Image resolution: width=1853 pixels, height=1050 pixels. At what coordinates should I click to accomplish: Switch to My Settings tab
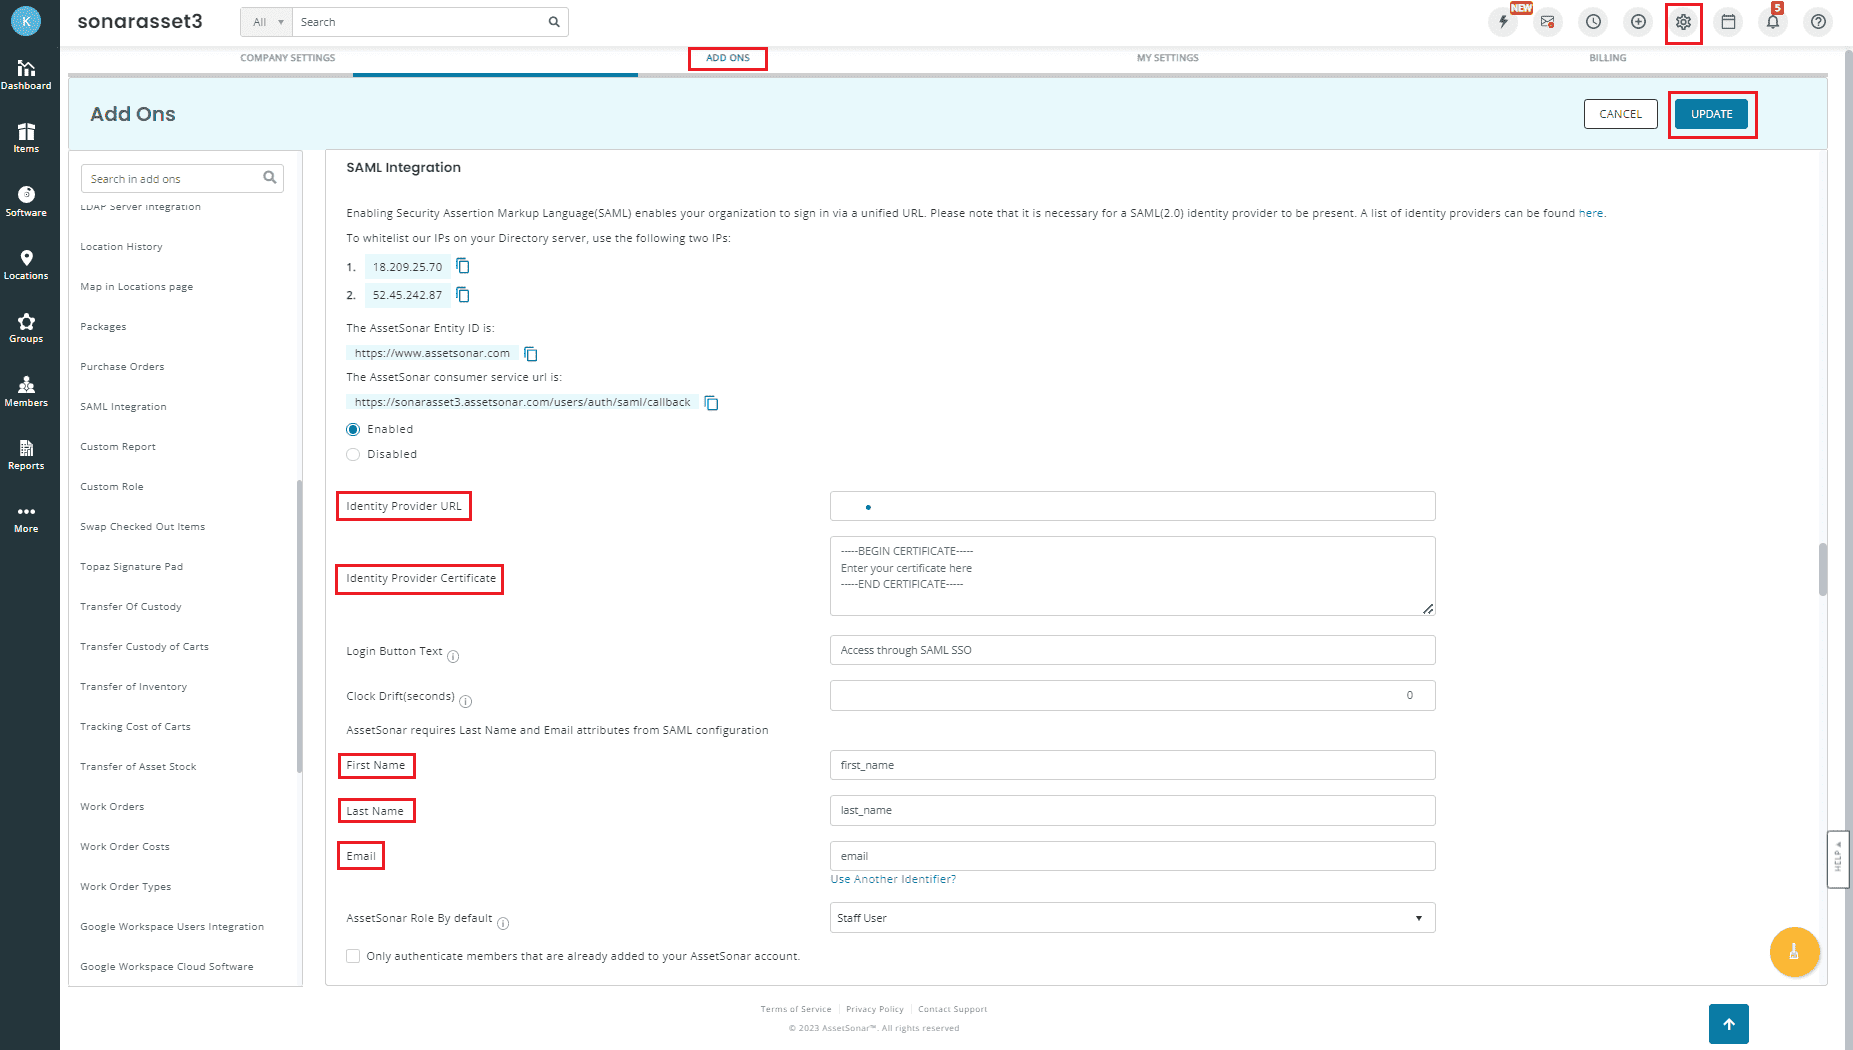(1168, 58)
